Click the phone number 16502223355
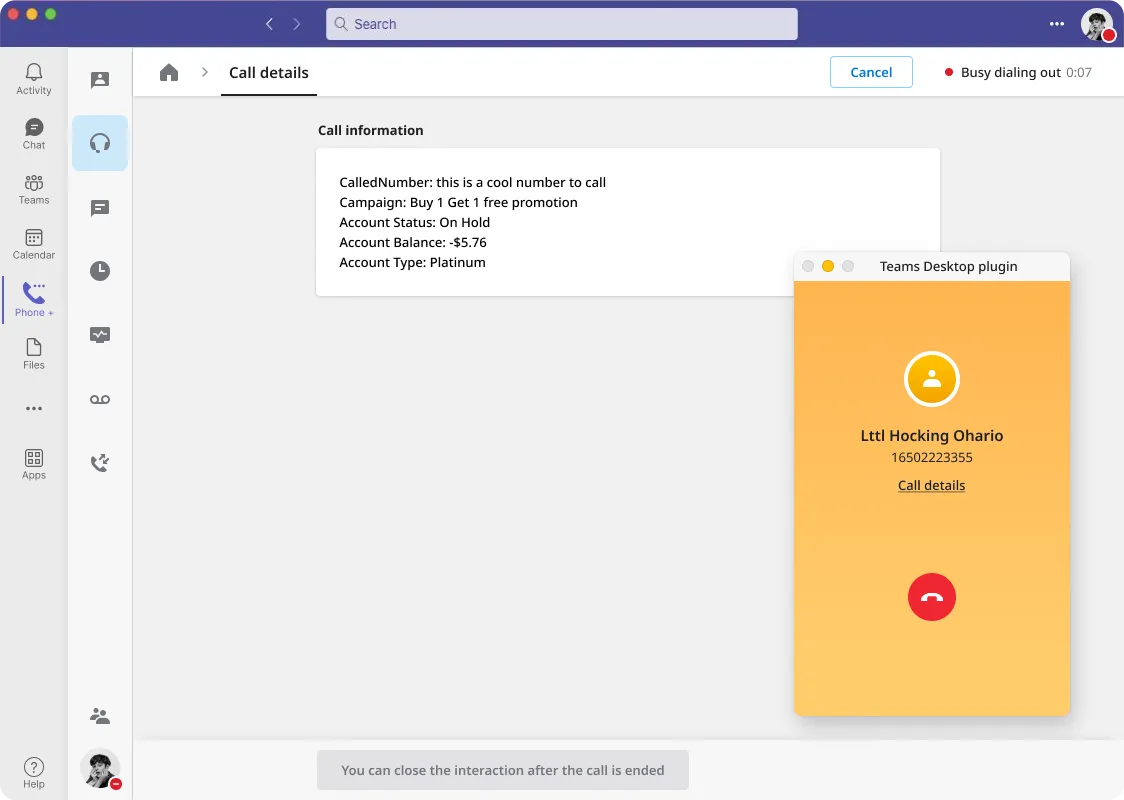1124x800 pixels. pos(931,457)
